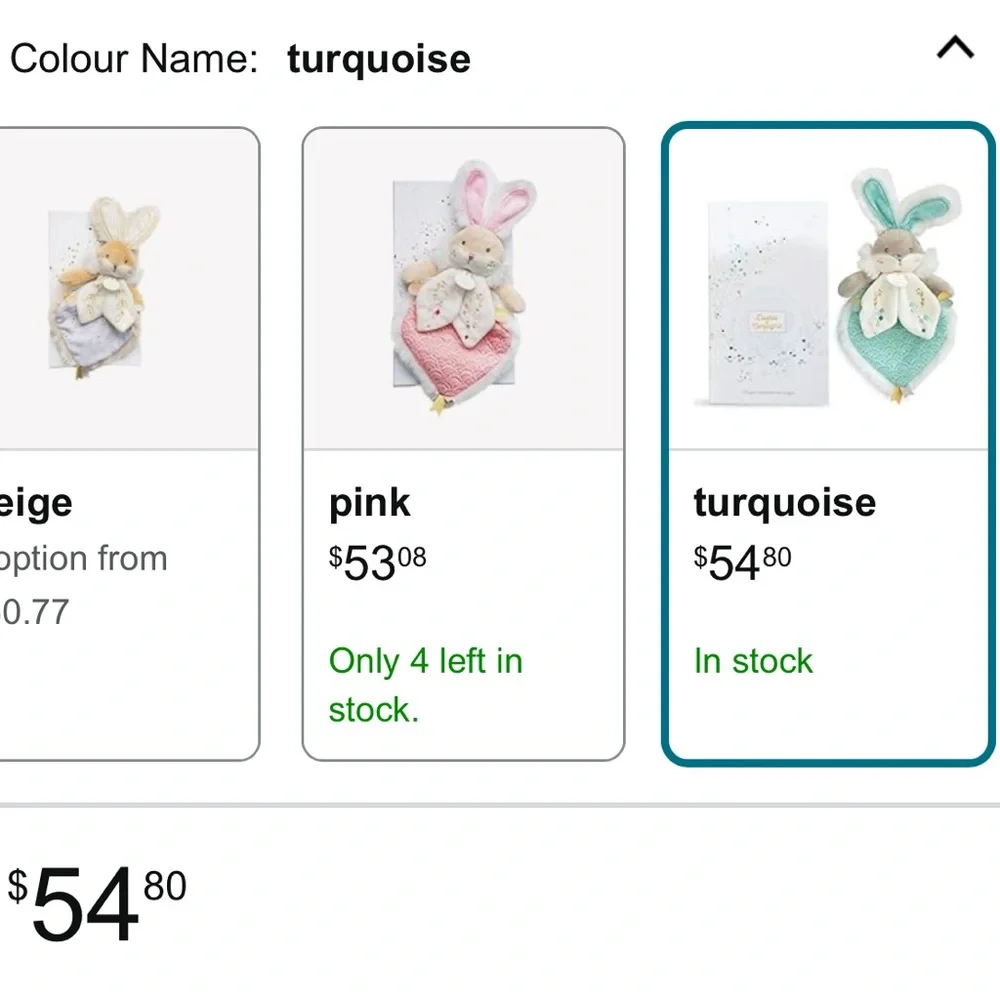Click the selected colour value turquoise in header
The image size is (1000, 1000).
pyautogui.click(x=378, y=59)
